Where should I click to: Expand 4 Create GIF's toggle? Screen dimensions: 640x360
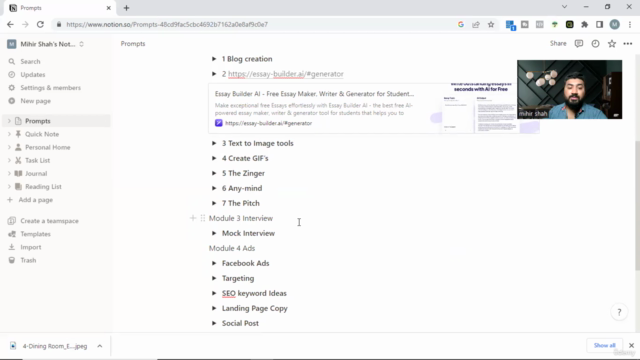(x=214, y=158)
